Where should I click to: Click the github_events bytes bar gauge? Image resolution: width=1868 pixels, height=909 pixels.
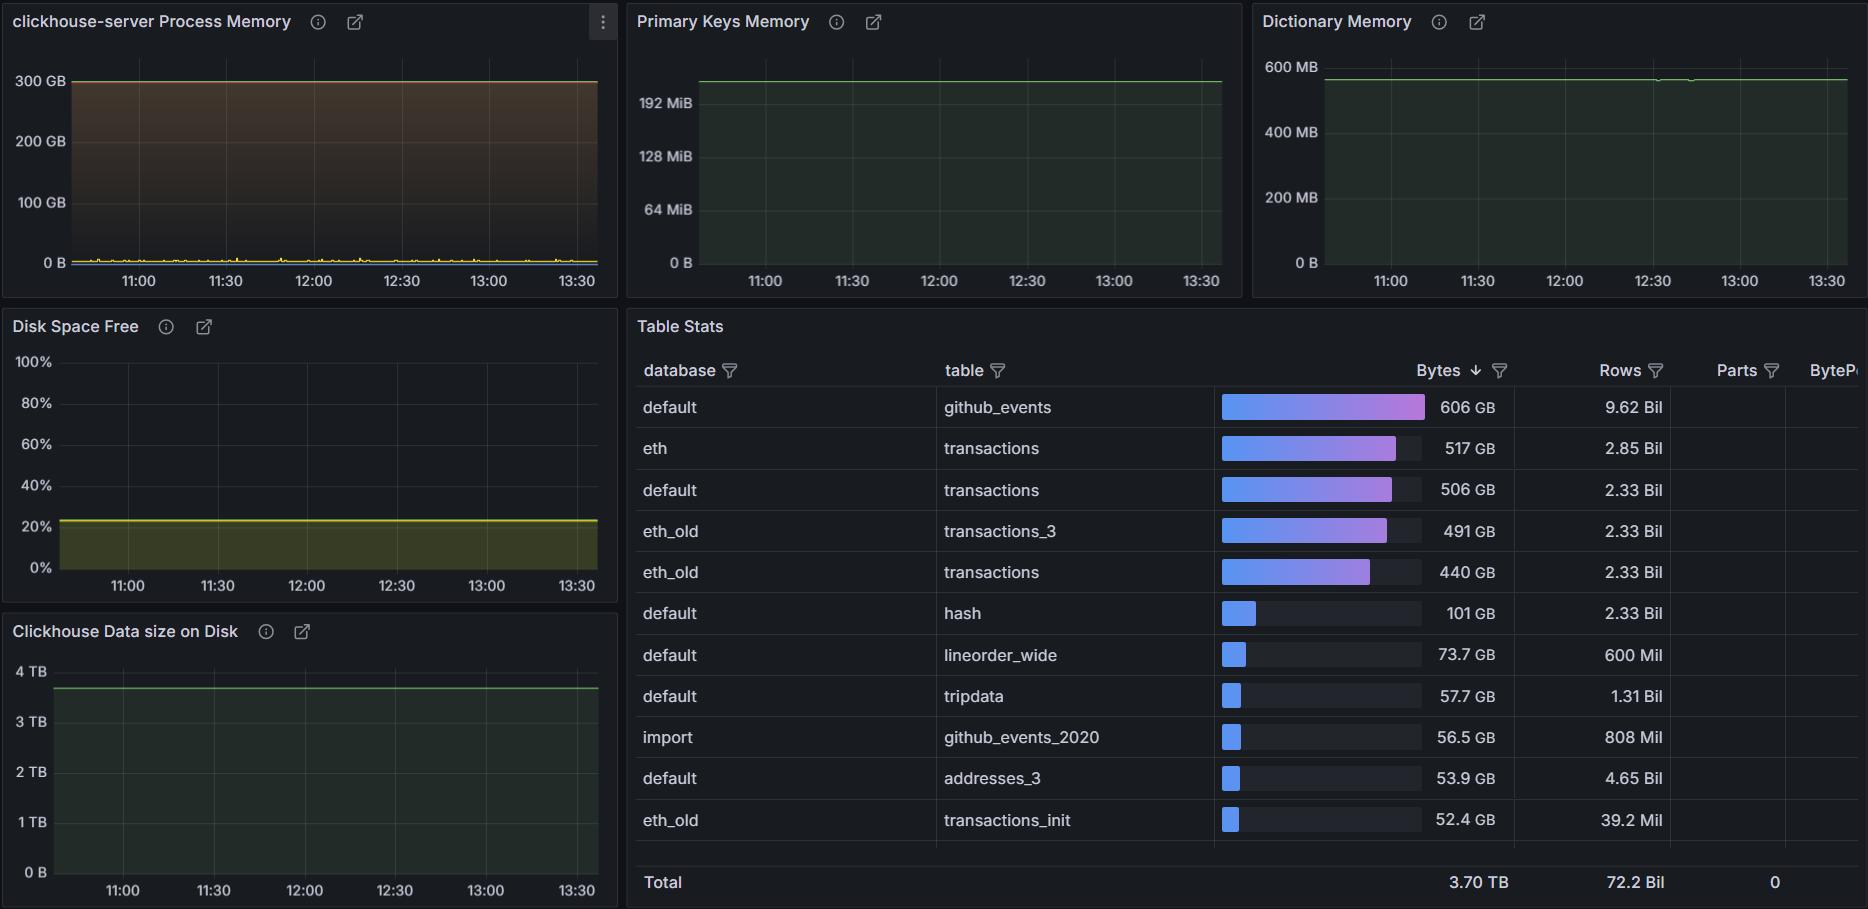point(1322,407)
